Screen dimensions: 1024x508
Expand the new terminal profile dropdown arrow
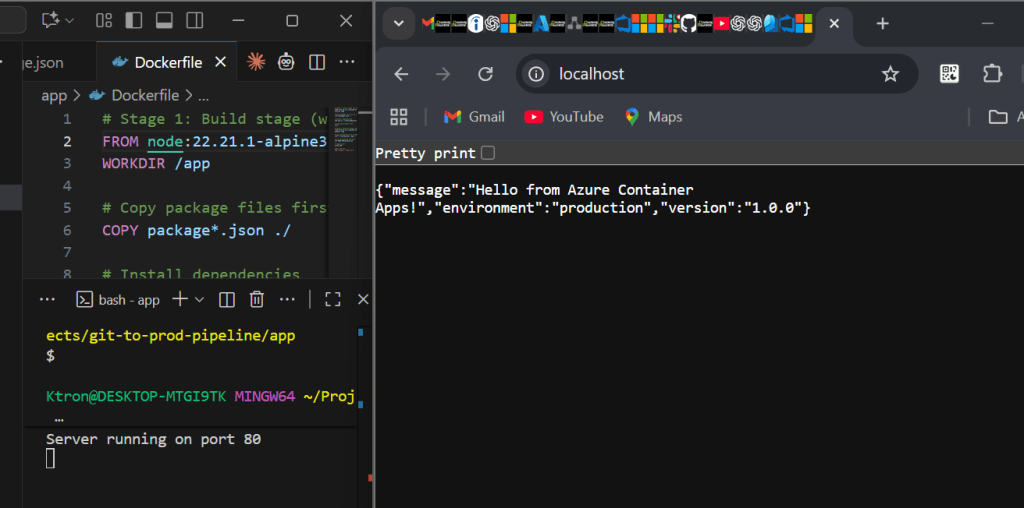pyautogui.click(x=199, y=299)
